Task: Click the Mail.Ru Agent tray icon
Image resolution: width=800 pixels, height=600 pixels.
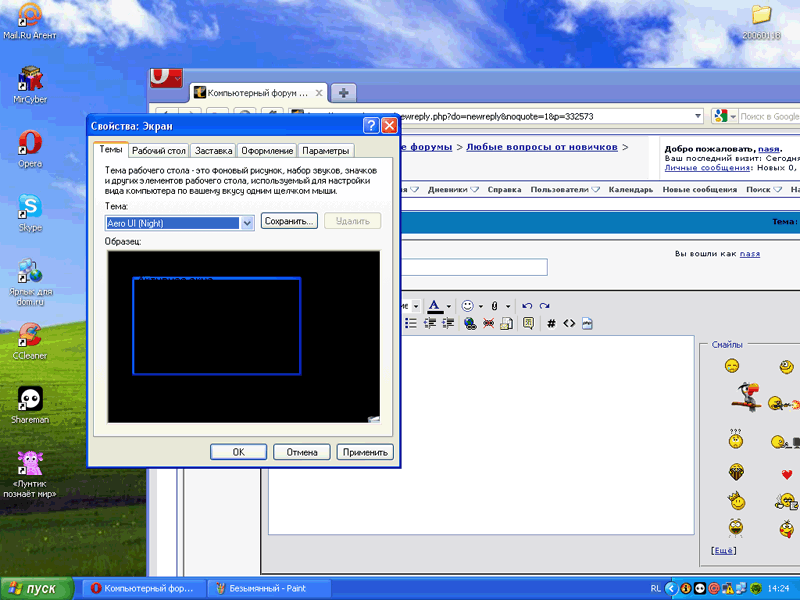Action: pyautogui.click(x=714, y=588)
